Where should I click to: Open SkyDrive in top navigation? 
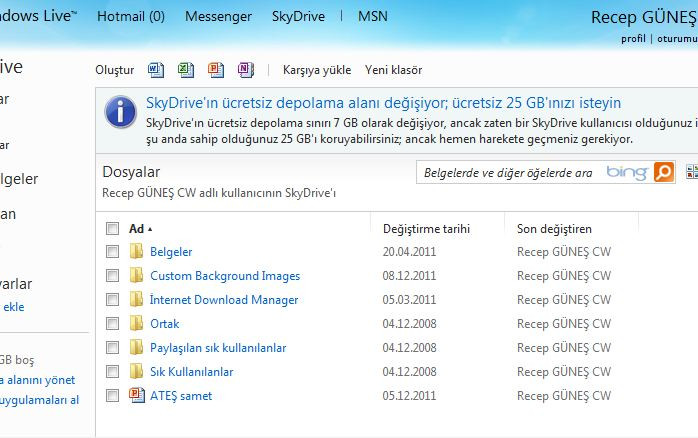298,16
